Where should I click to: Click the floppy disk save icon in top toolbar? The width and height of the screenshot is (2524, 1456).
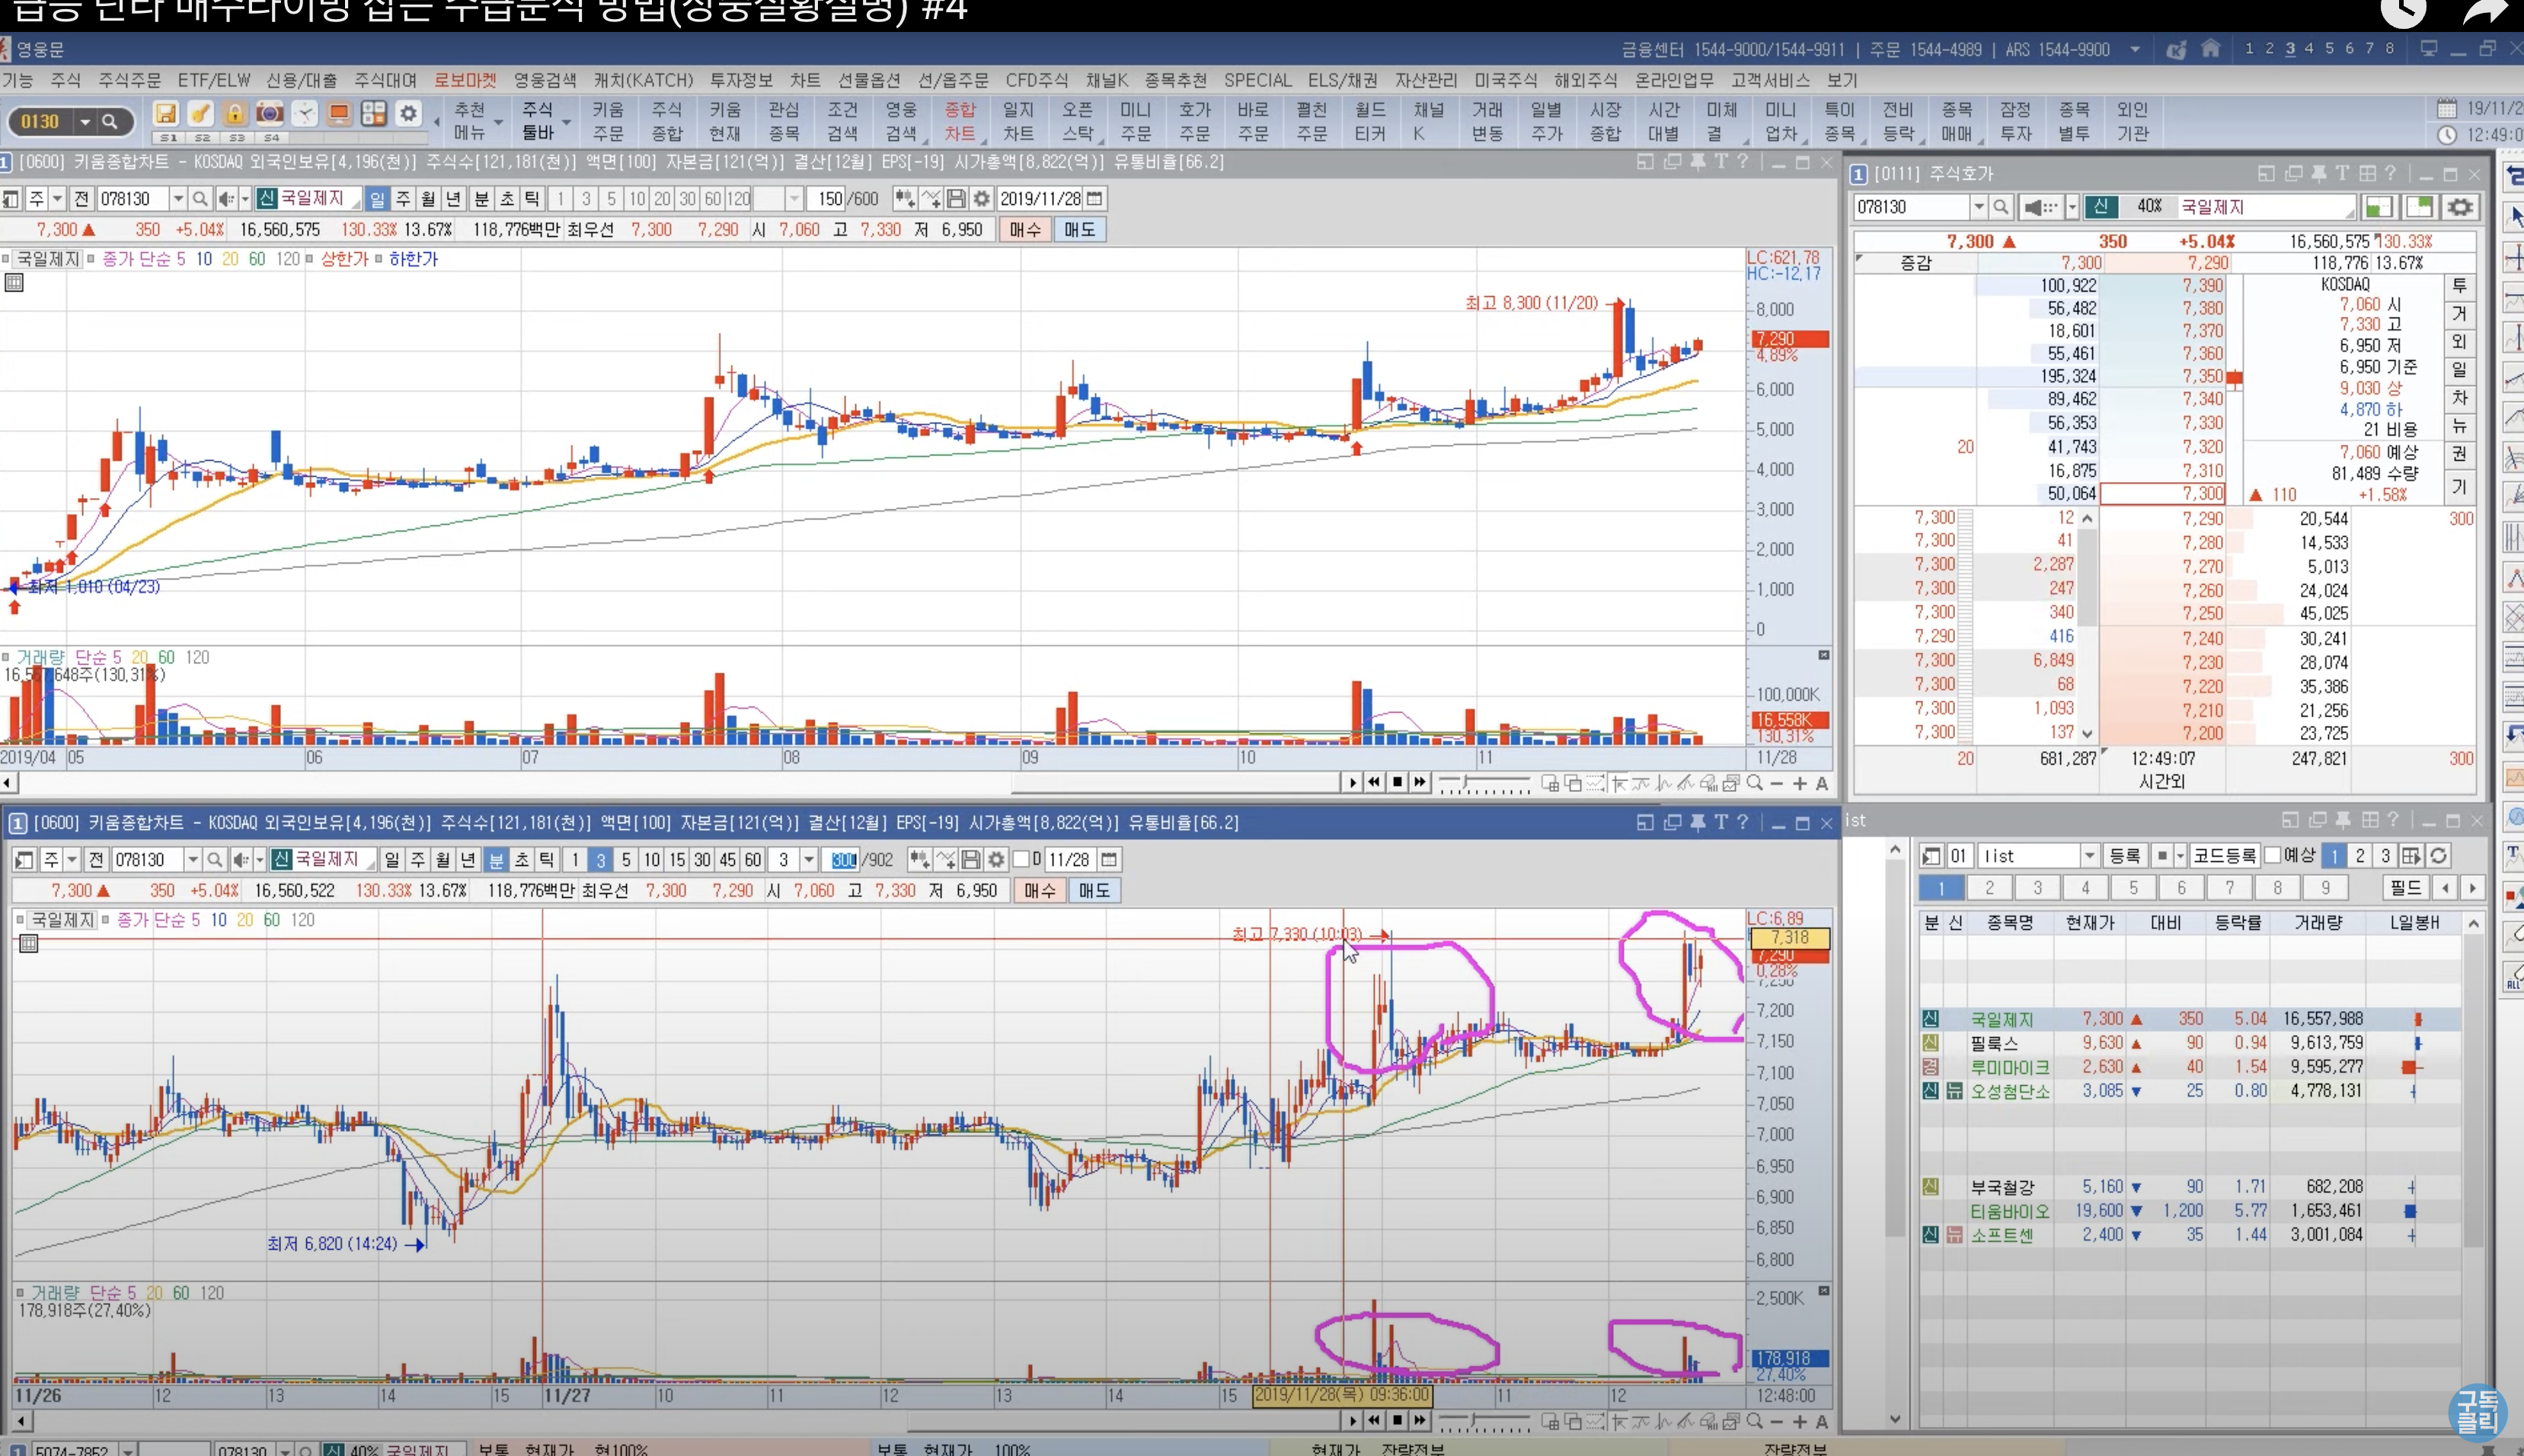pos(166,114)
